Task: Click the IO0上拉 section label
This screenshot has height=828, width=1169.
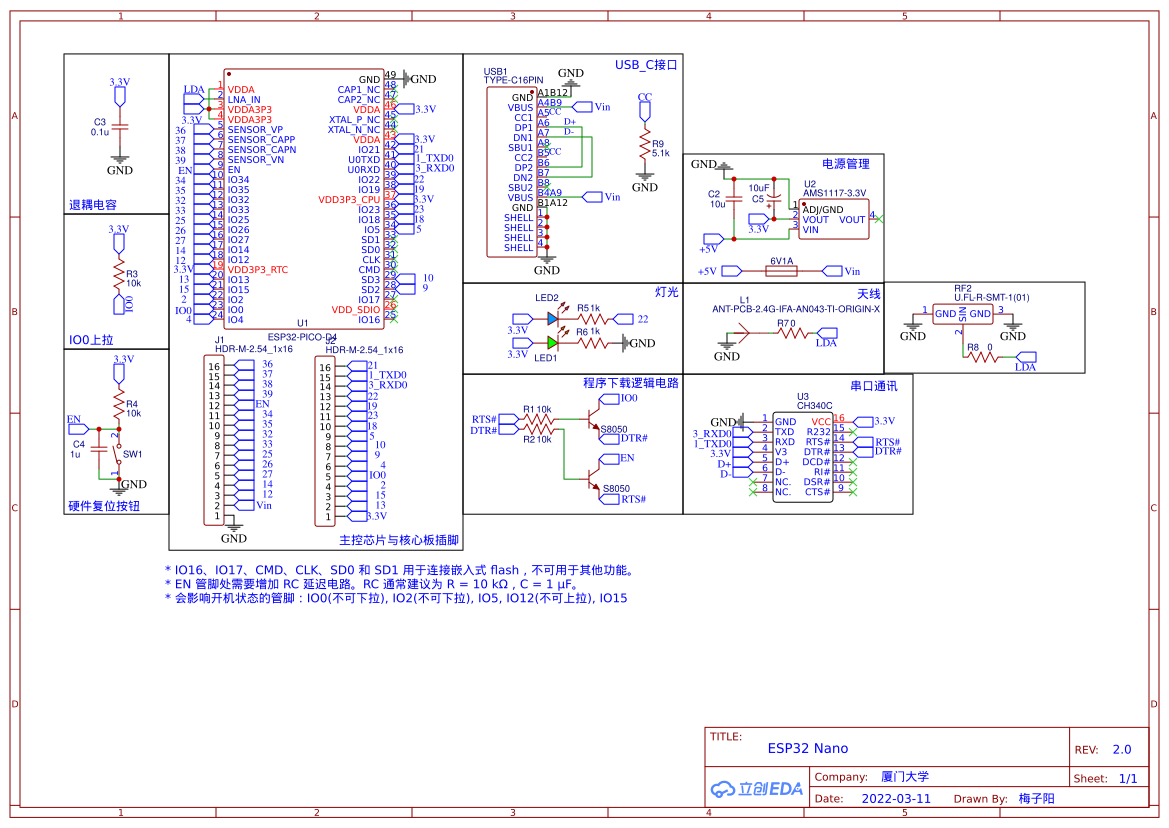Action: point(91,340)
